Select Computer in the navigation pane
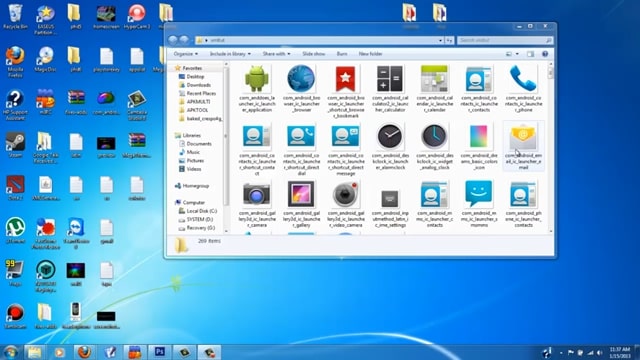This screenshot has width=640, height=360. click(x=190, y=202)
